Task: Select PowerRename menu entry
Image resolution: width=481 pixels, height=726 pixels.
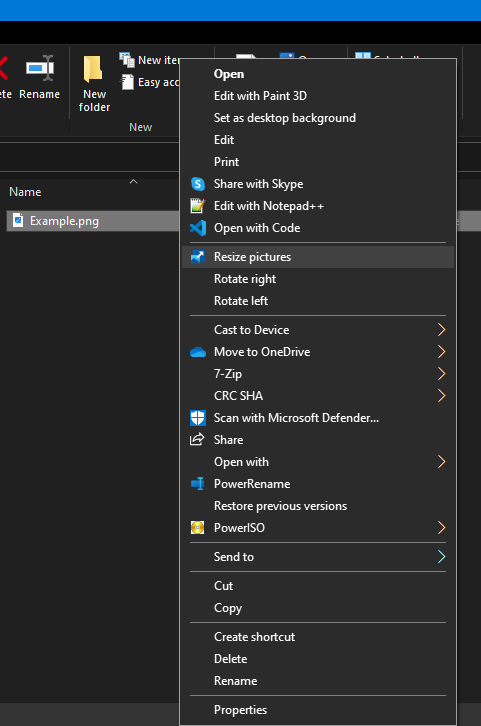Action: pos(318,484)
